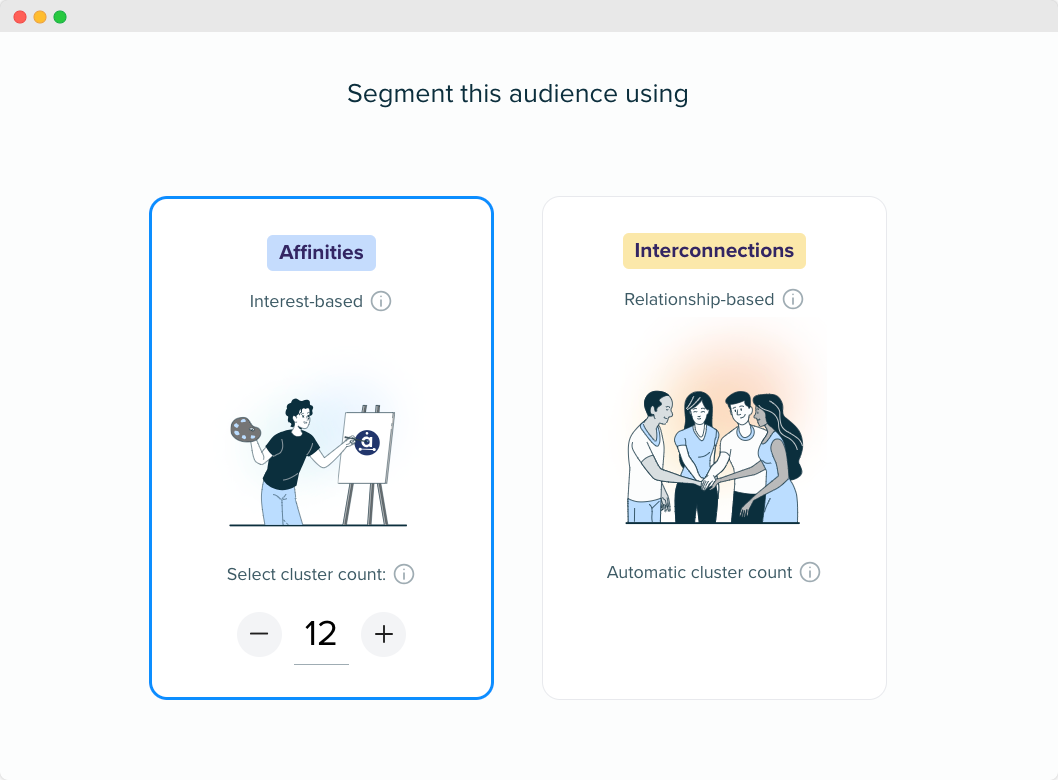Image resolution: width=1058 pixels, height=780 pixels.
Task: Show info for Select cluster count
Action: (x=403, y=574)
